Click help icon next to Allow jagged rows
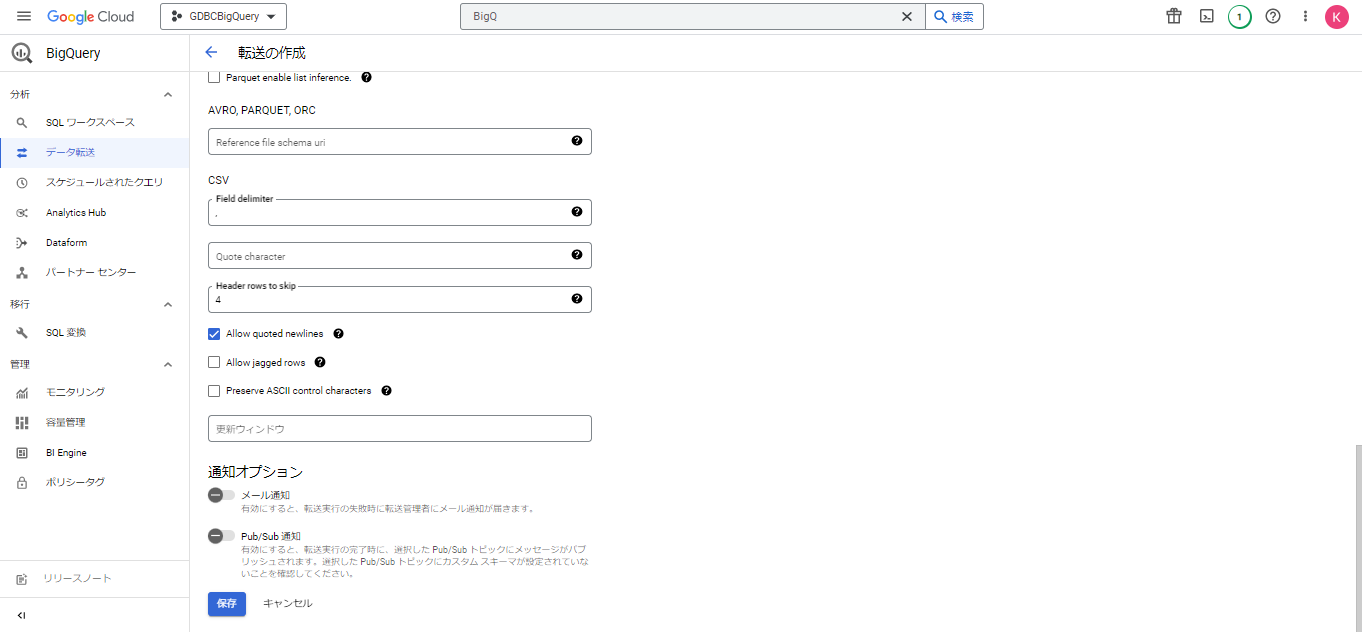 [320, 362]
